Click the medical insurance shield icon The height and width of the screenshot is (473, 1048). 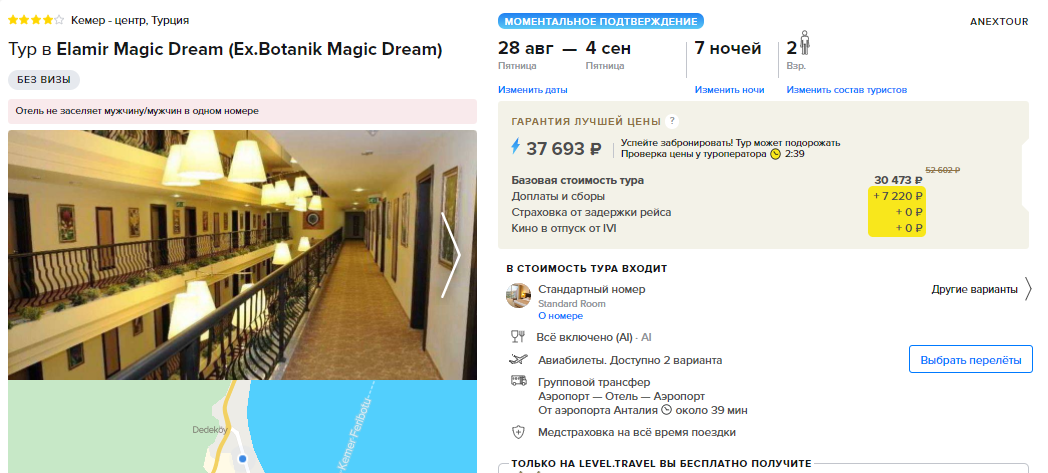click(x=518, y=432)
